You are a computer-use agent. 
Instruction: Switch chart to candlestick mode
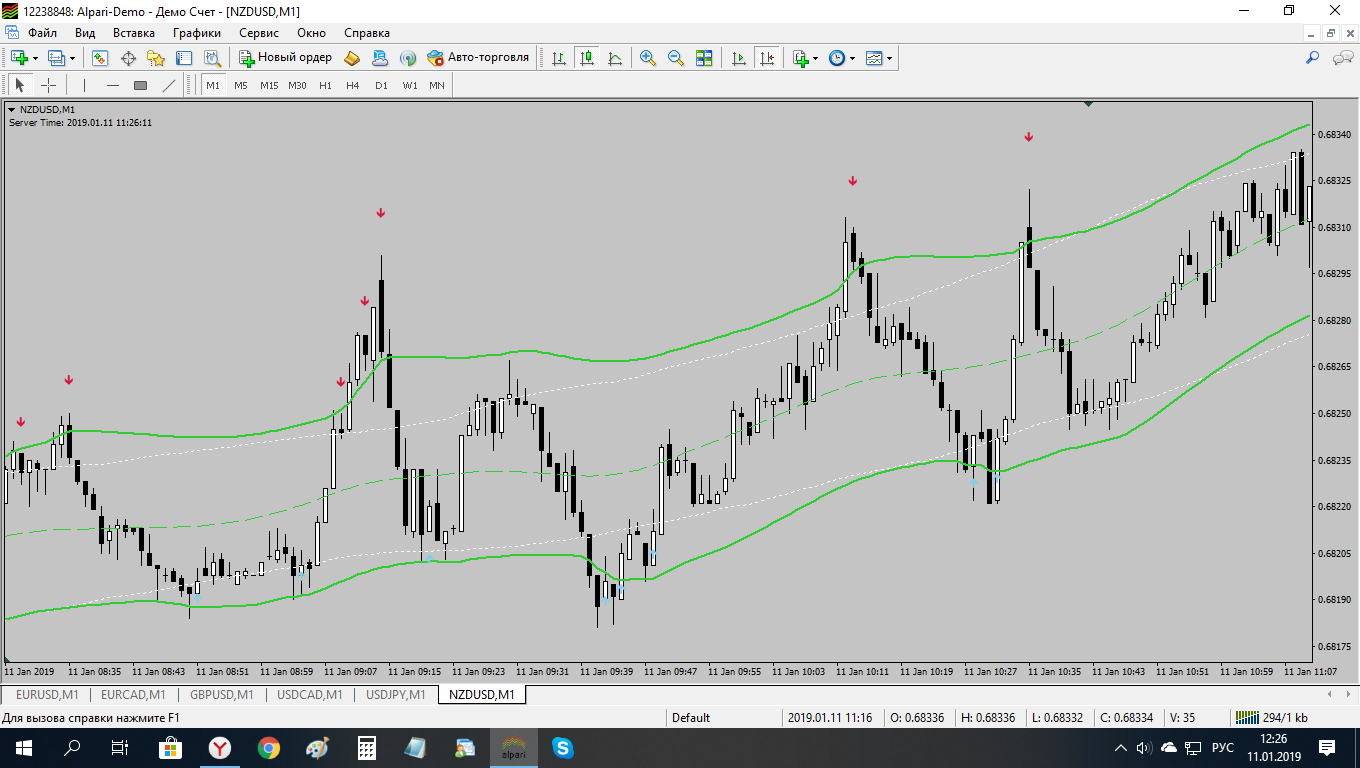(587, 58)
